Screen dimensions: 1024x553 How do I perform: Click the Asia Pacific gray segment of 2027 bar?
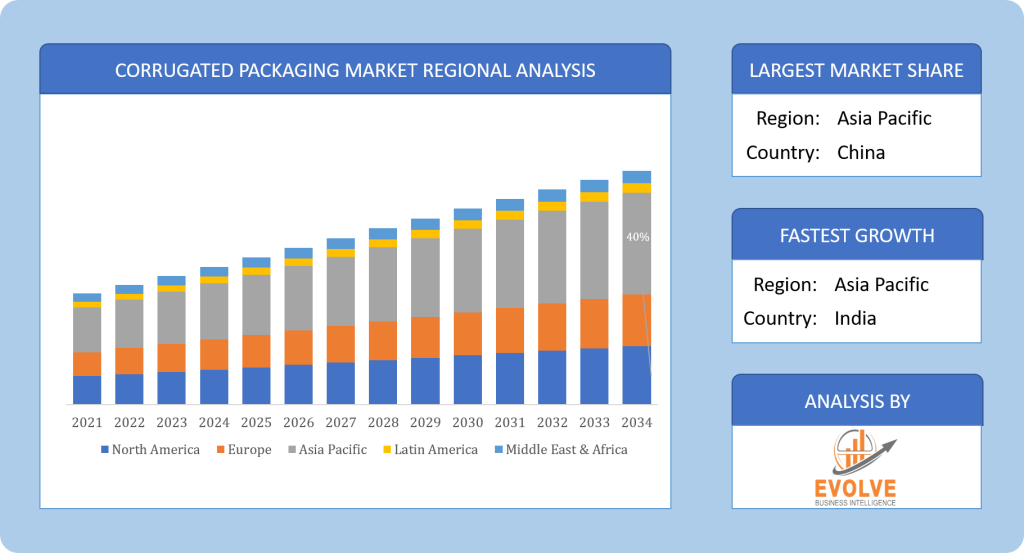341,292
